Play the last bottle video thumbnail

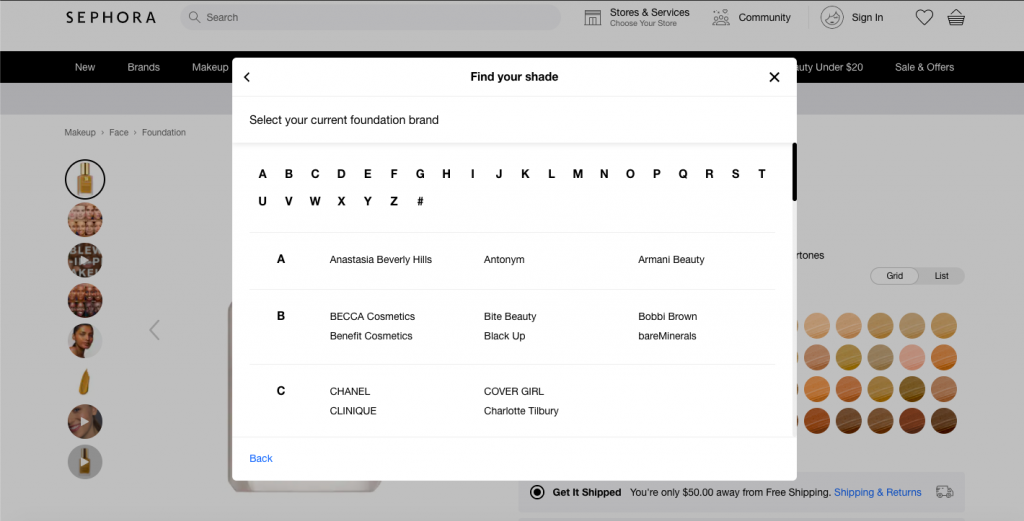pyautogui.click(x=85, y=462)
